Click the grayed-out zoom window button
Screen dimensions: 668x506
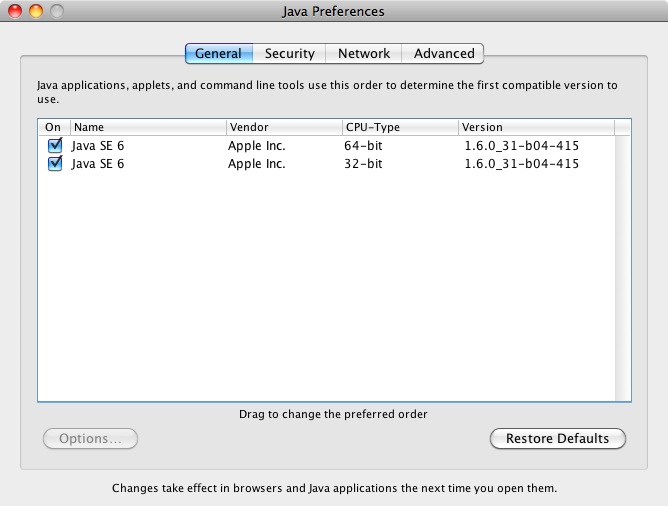click(57, 11)
